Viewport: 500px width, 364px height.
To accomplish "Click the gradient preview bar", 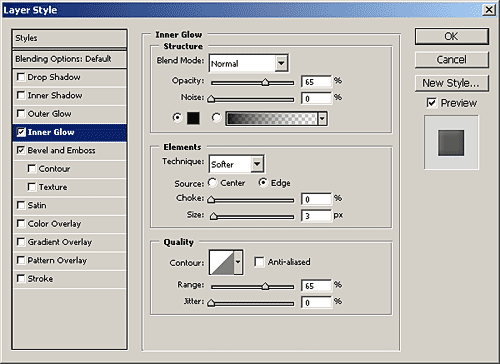I will pyautogui.click(x=272, y=118).
